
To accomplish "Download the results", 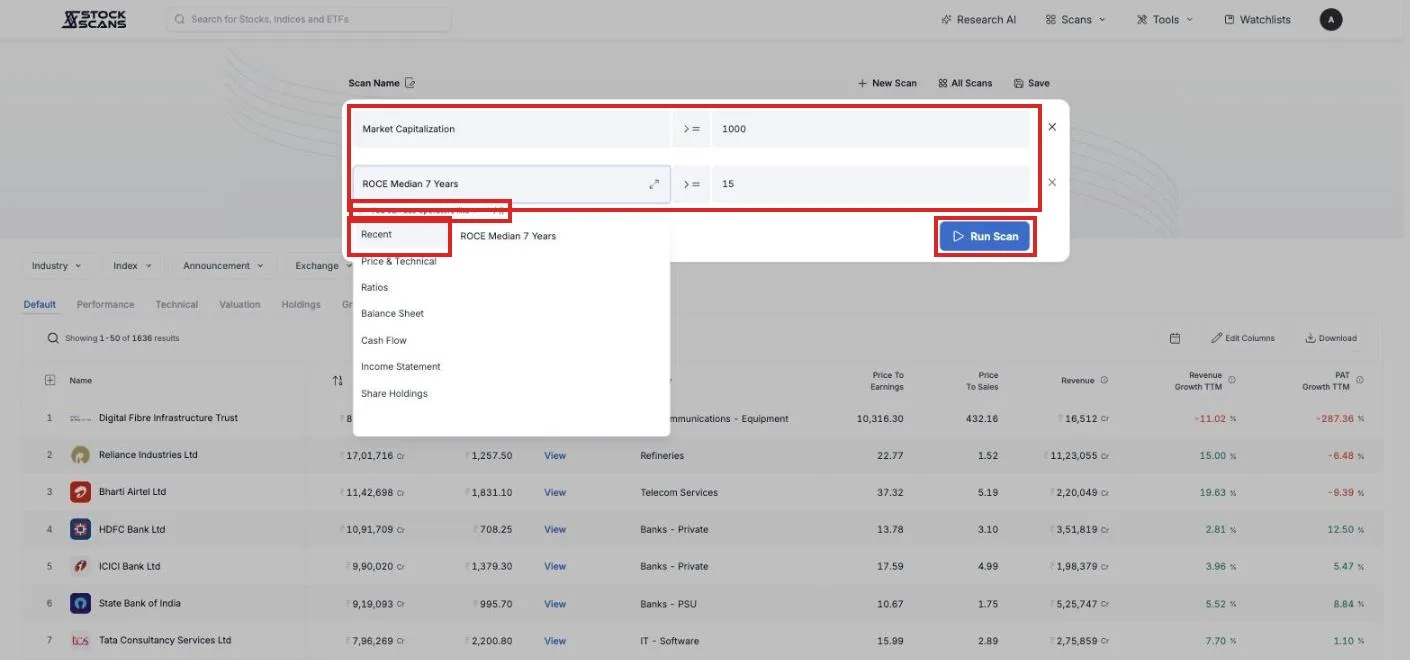I will point(1331,338).
